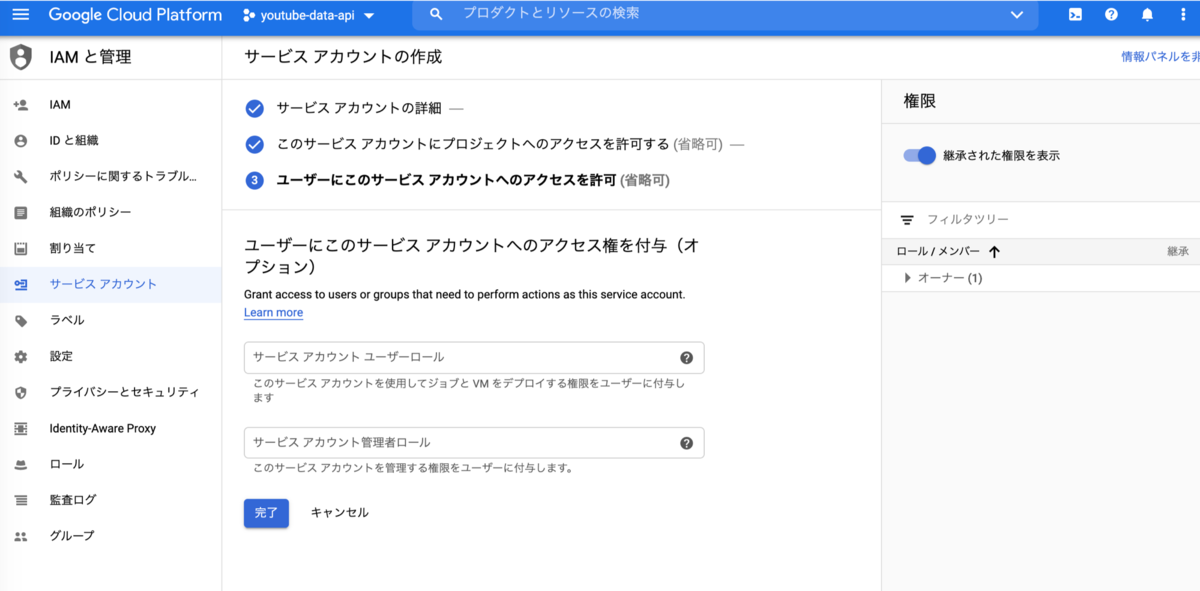Click the IAM add-person icon
The width and height of the screenshot is (1200, 591).
coord(21,104)
